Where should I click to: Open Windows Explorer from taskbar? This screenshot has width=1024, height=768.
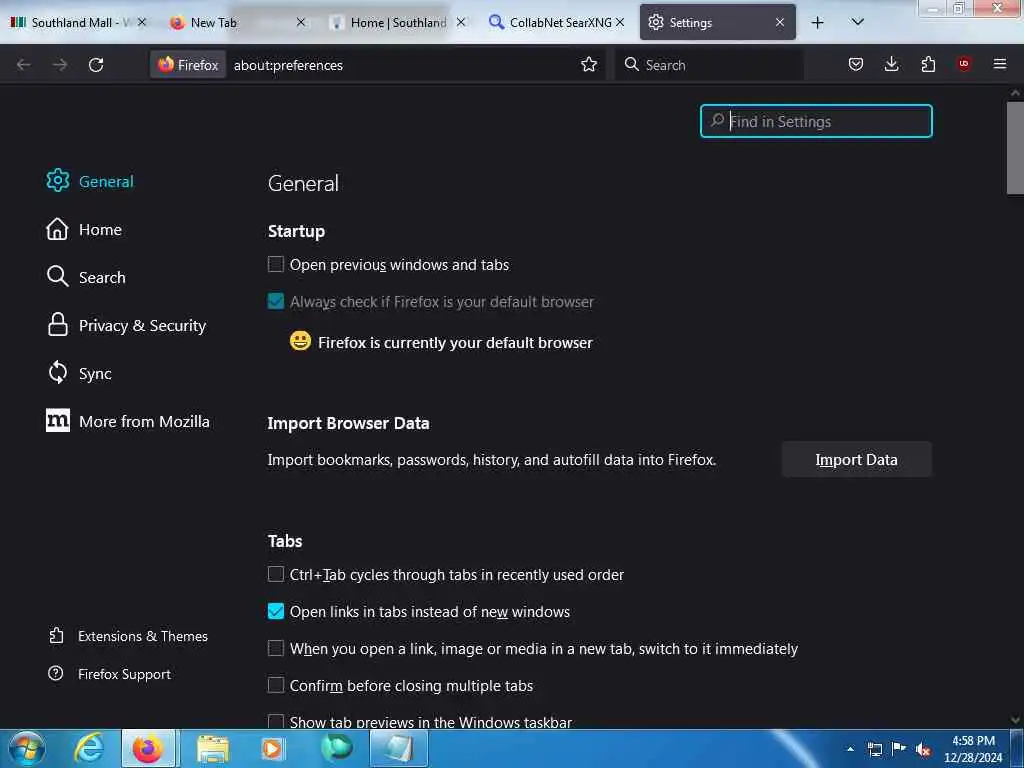tap(212, 748)
